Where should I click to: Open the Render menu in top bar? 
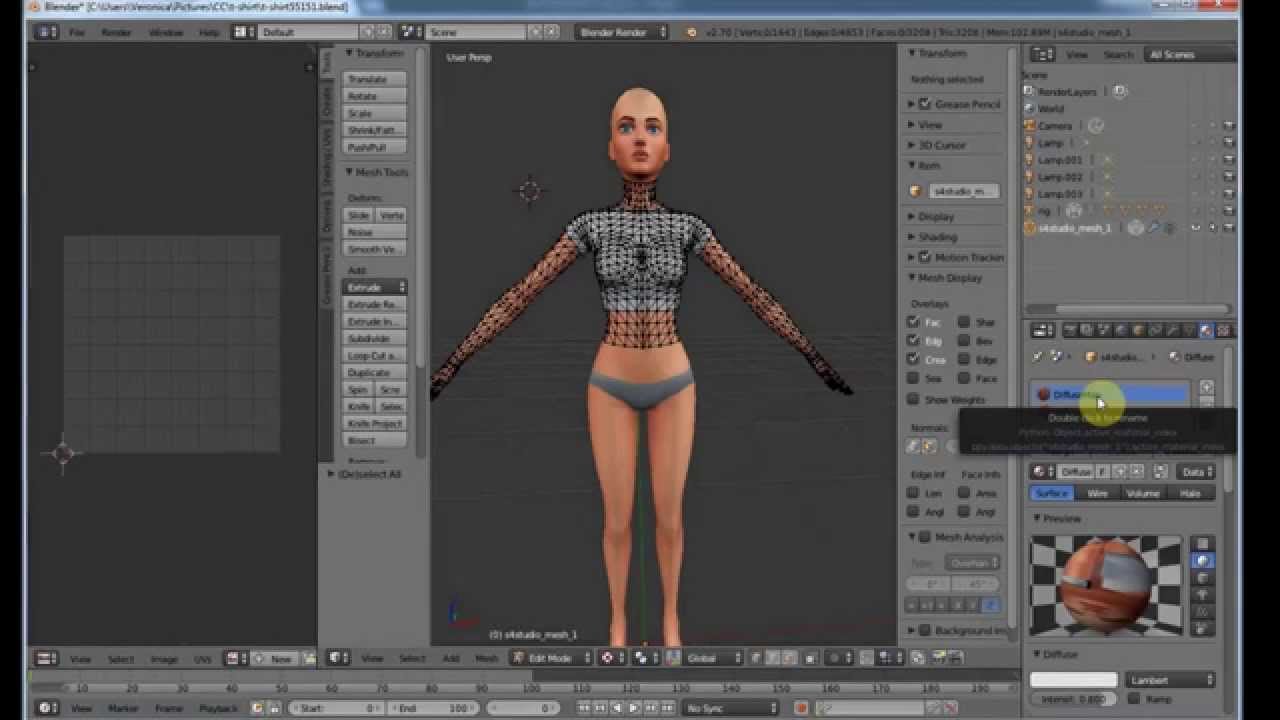click(117, 32)
